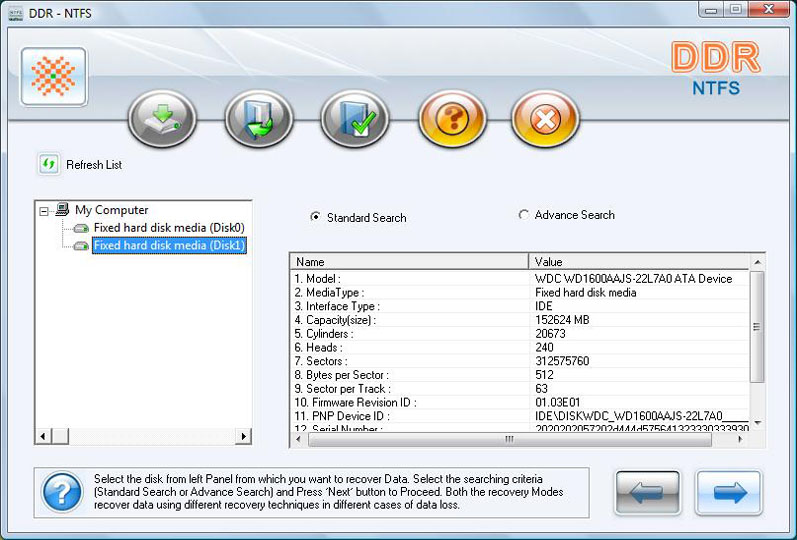Click the '5. Cylinders :' row
Image resolution: width=797 pixels, height=540 pixels.
(519, 334)
